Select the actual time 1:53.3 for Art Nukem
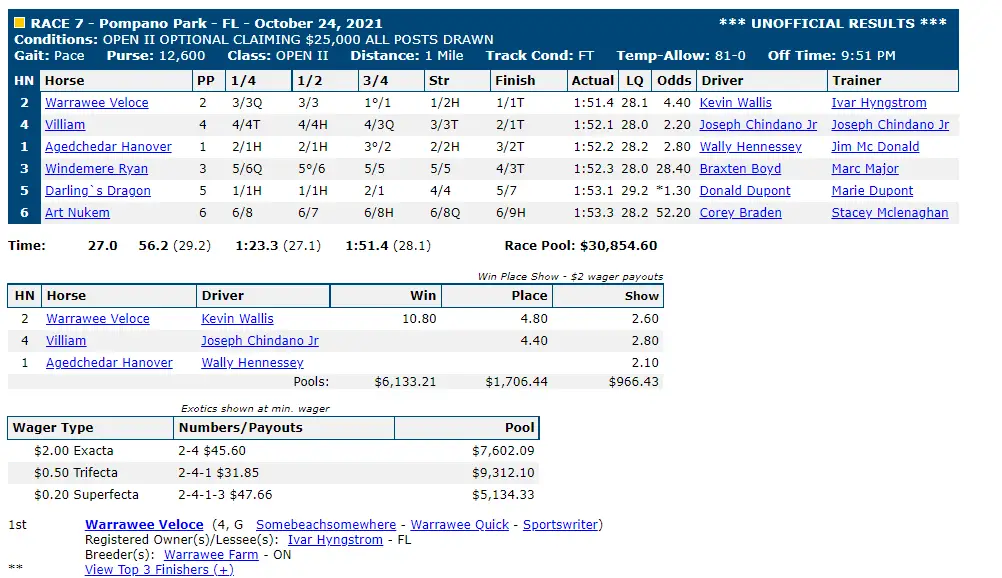 coord(594,212)
